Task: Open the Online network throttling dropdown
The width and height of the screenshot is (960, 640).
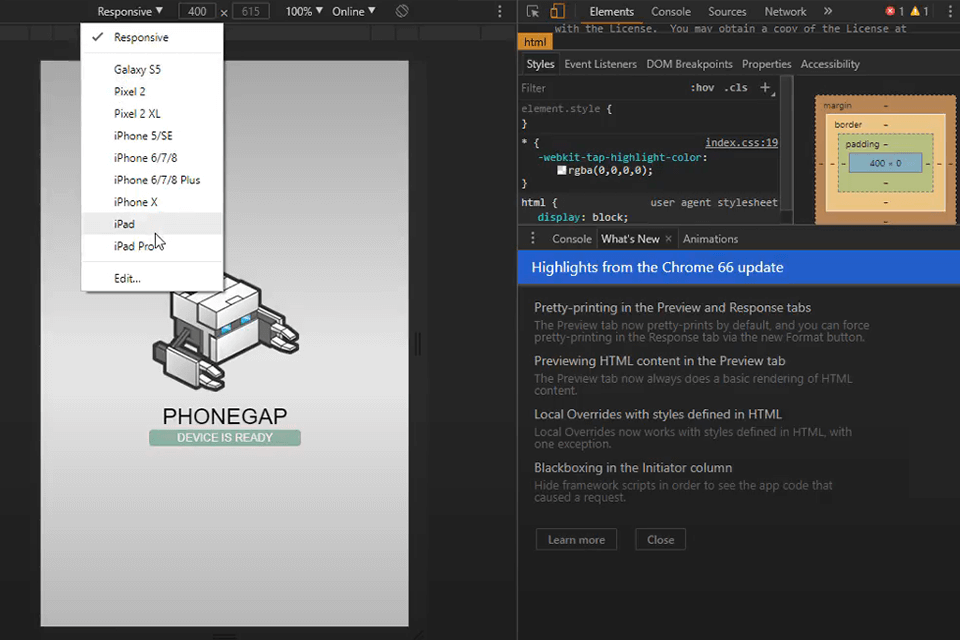Action: pyautogui.click(x=354, y=12)
